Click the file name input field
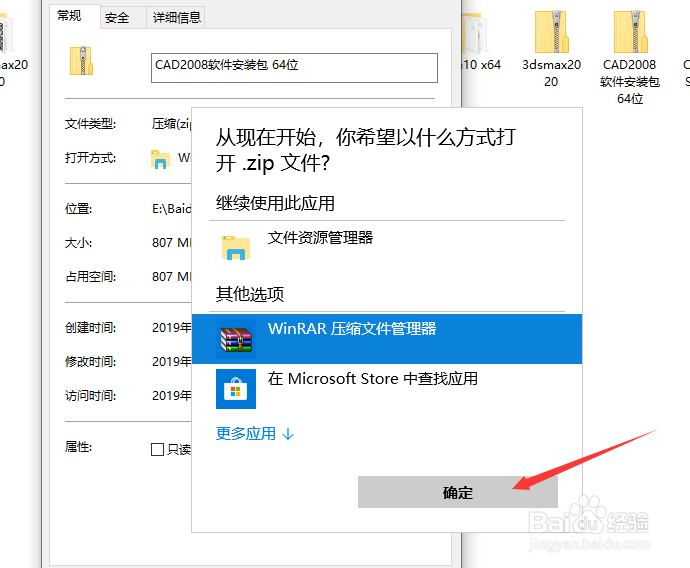Viewport: 690px width, 568px height. point(294,68)
